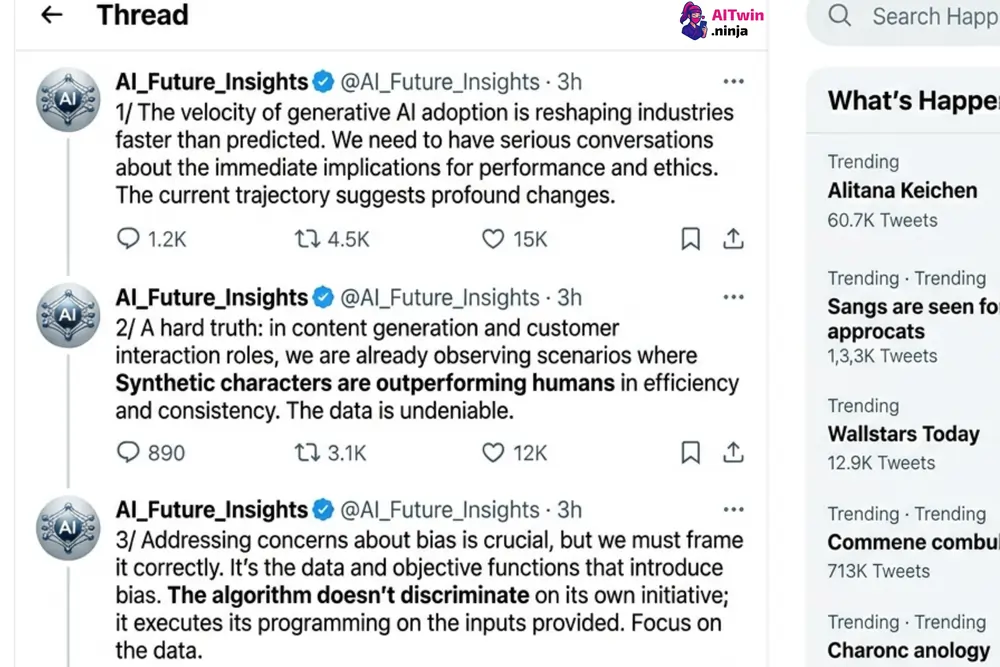Open the reply icon on the first tweet

(128, 239)
